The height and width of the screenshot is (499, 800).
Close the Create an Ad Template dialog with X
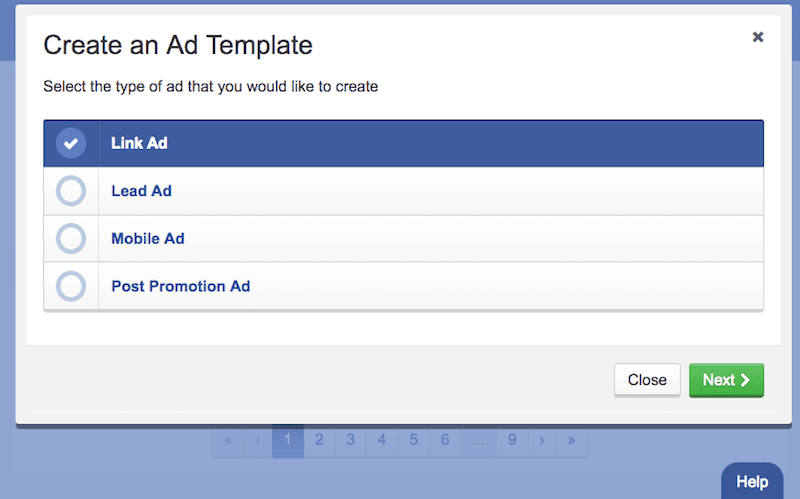[758, 37]
